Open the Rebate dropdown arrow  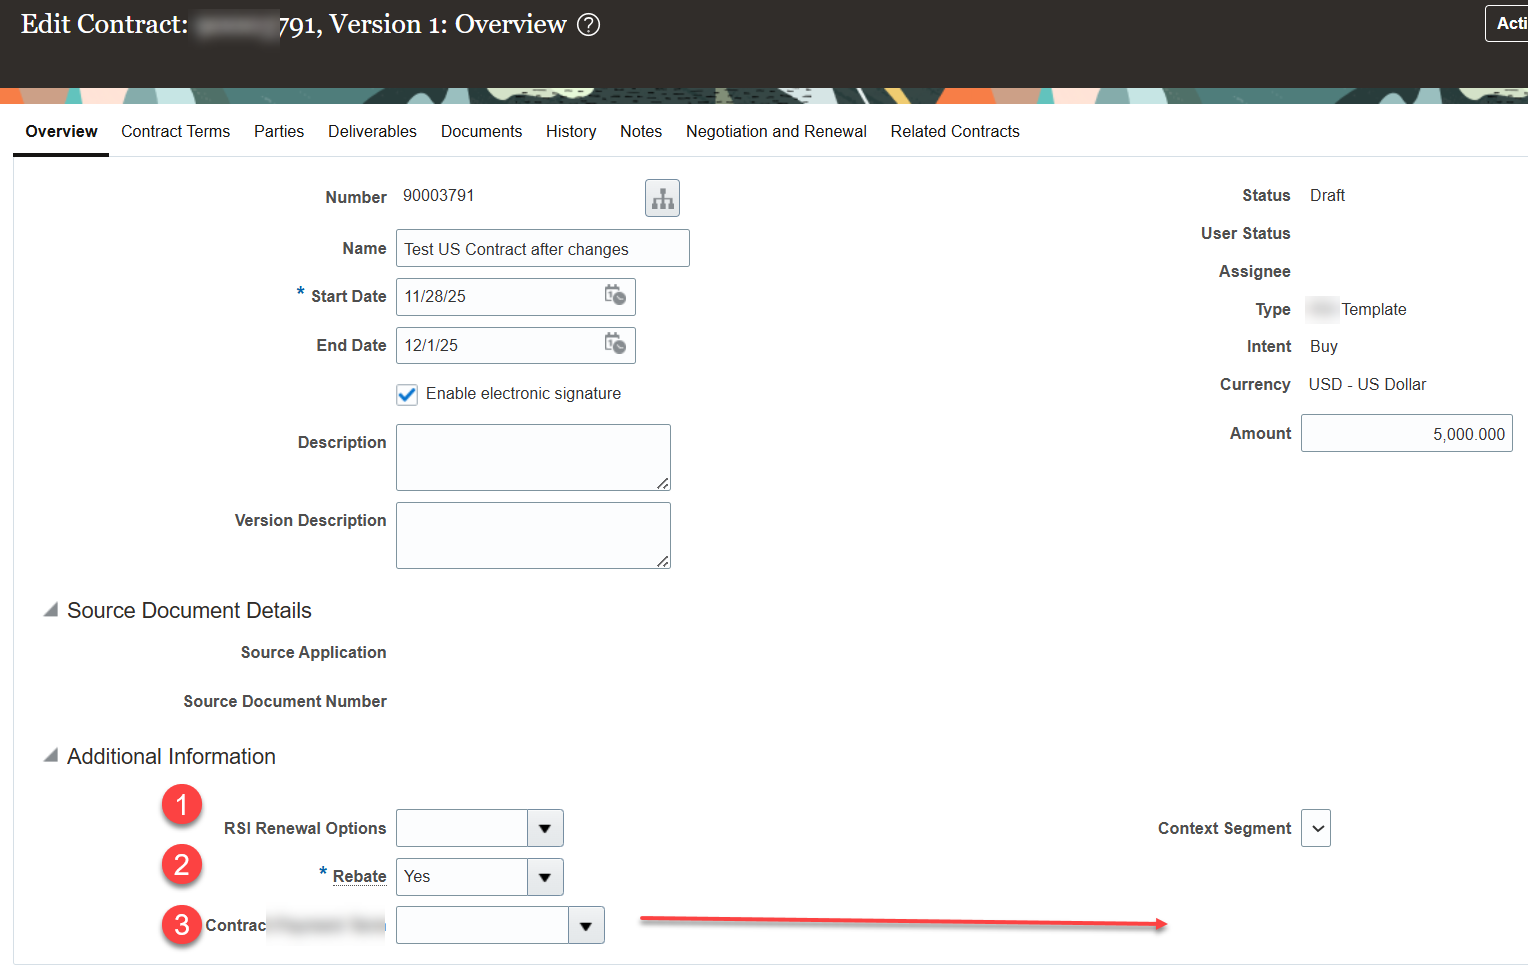pyautogui.click(x=545, y=877)
